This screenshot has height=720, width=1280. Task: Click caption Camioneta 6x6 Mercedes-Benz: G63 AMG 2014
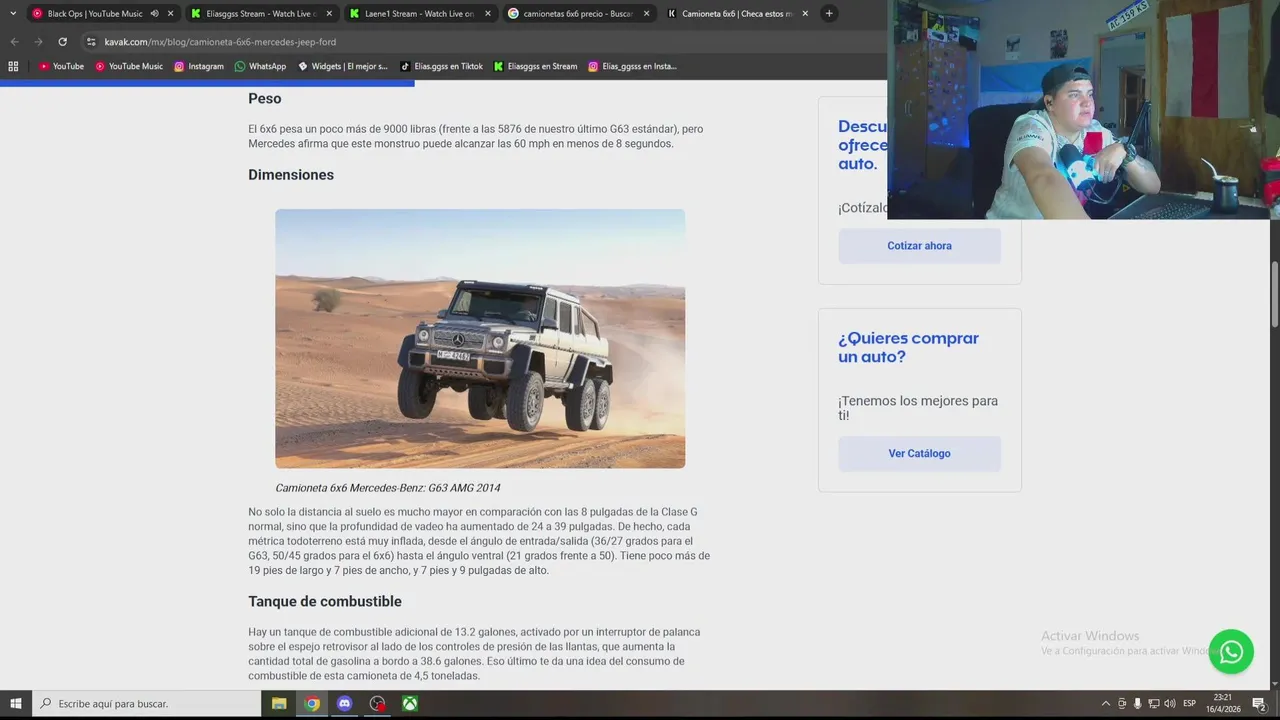[x=388, y=488]
